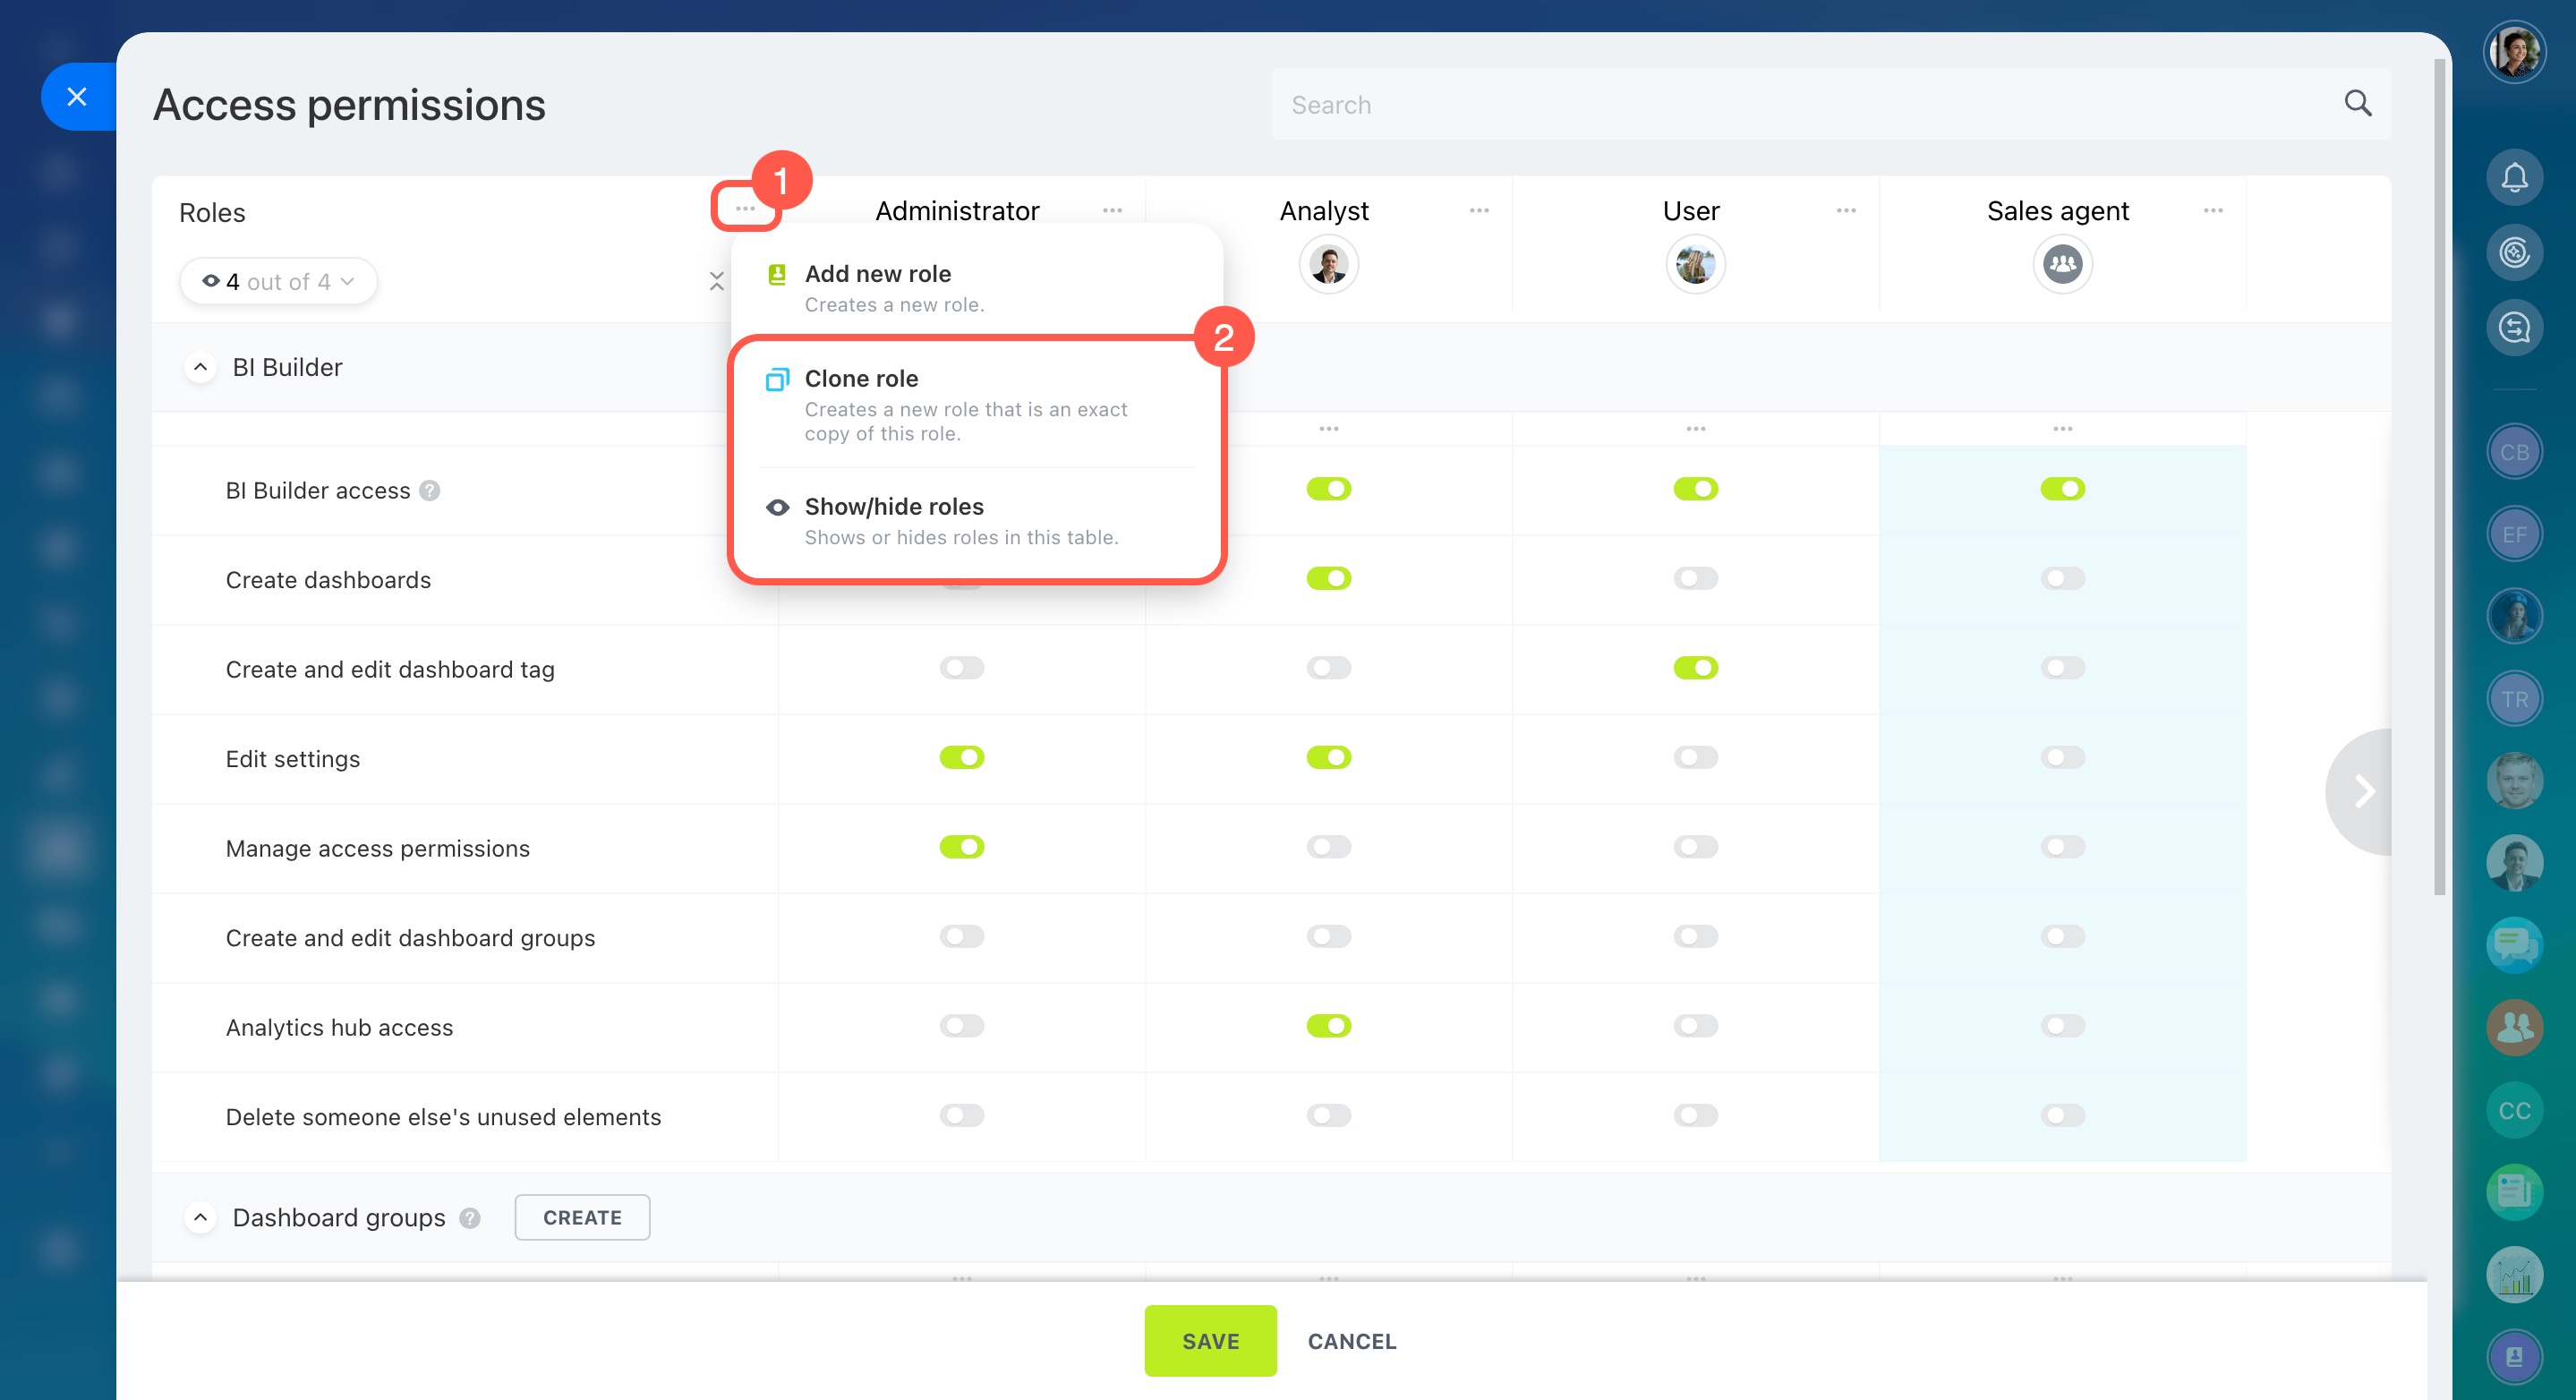The height and width of the screenshot is (1400, 2576).
Task: Enable Create dashboards for User role
Action: coord(1695,579)
